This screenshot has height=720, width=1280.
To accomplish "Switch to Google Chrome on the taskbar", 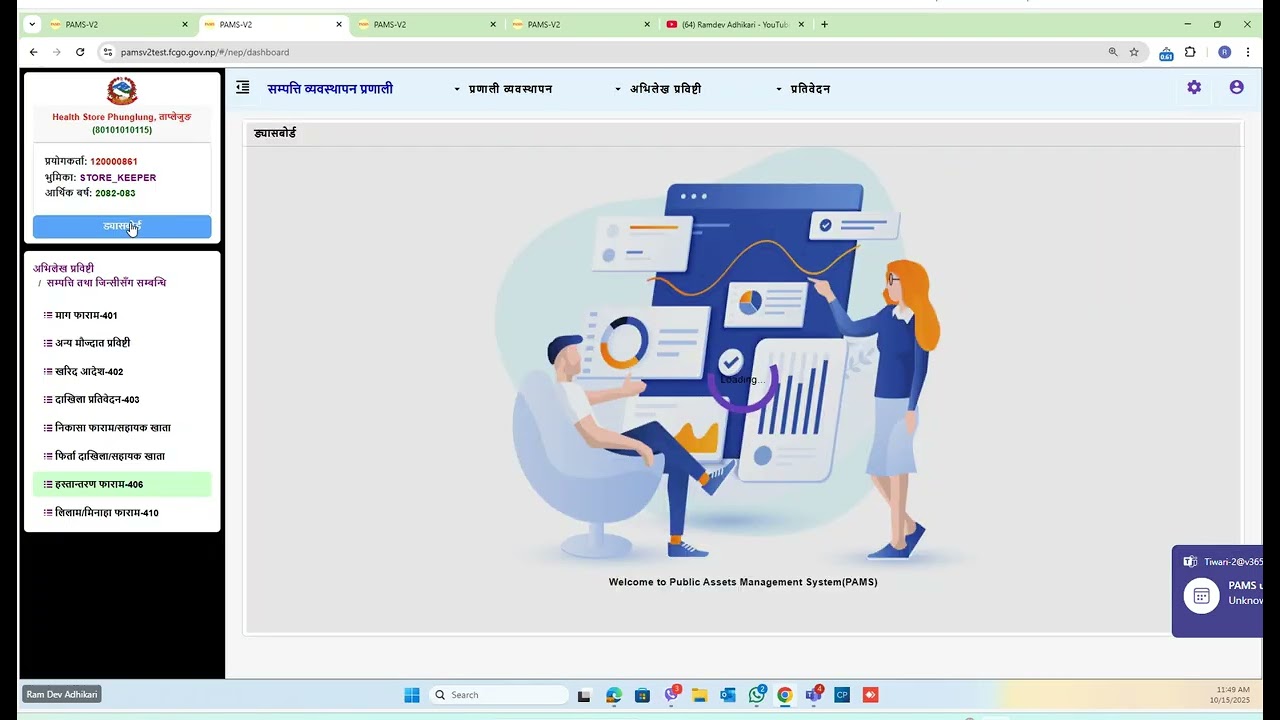I will (785, 695).
